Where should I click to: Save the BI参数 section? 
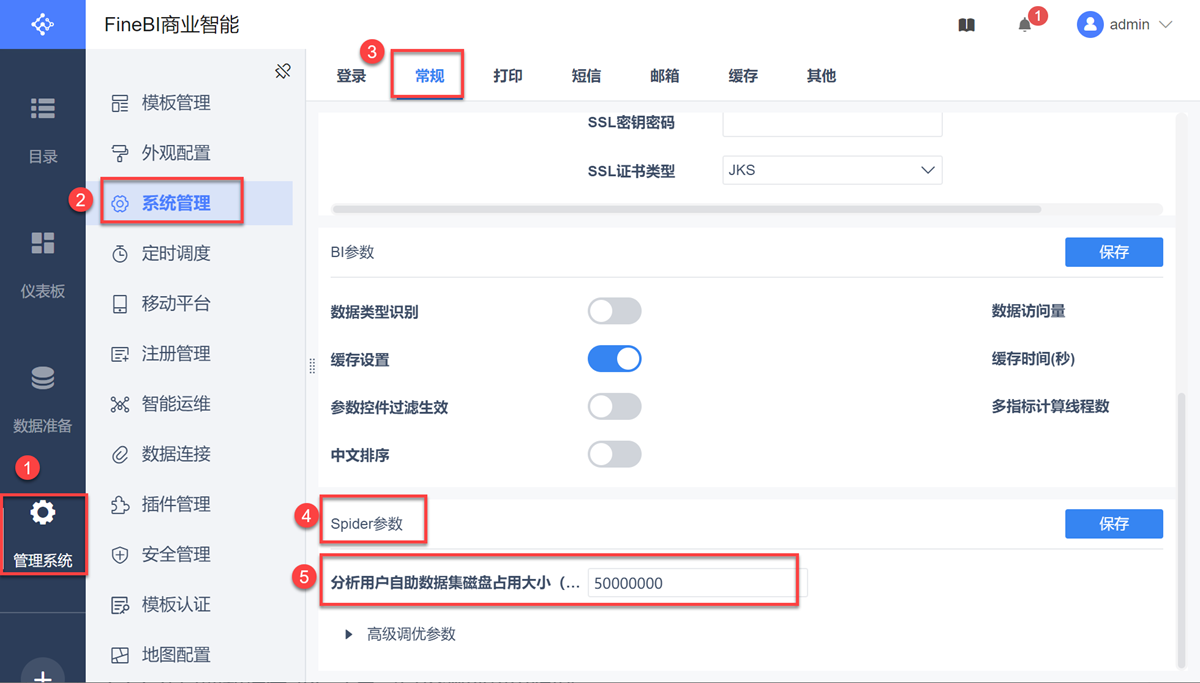[1114, 252]
